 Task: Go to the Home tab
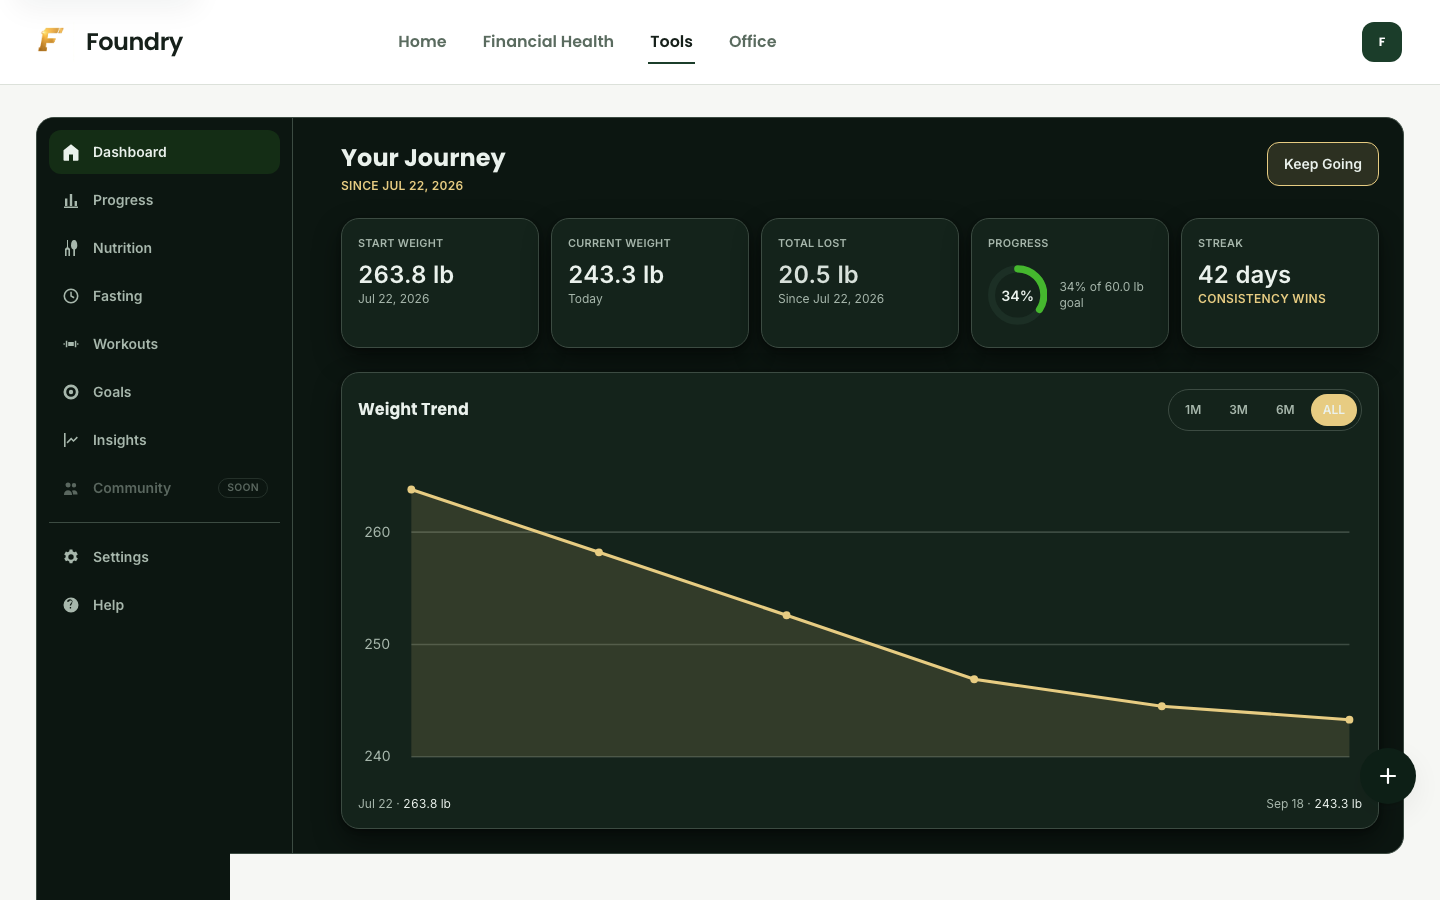click(422, 42)
